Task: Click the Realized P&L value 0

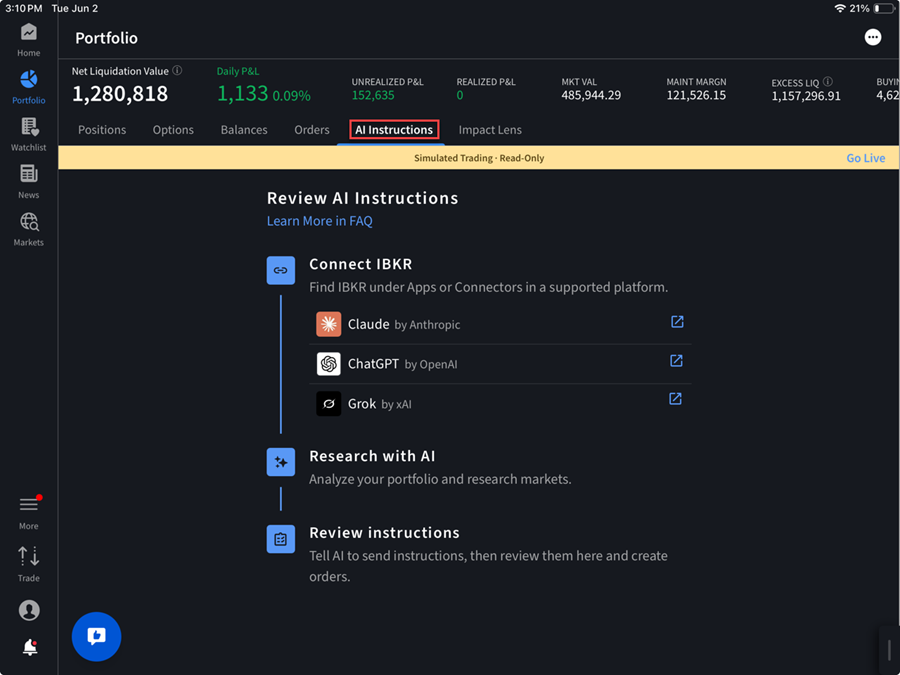Action: click(460, 95)
